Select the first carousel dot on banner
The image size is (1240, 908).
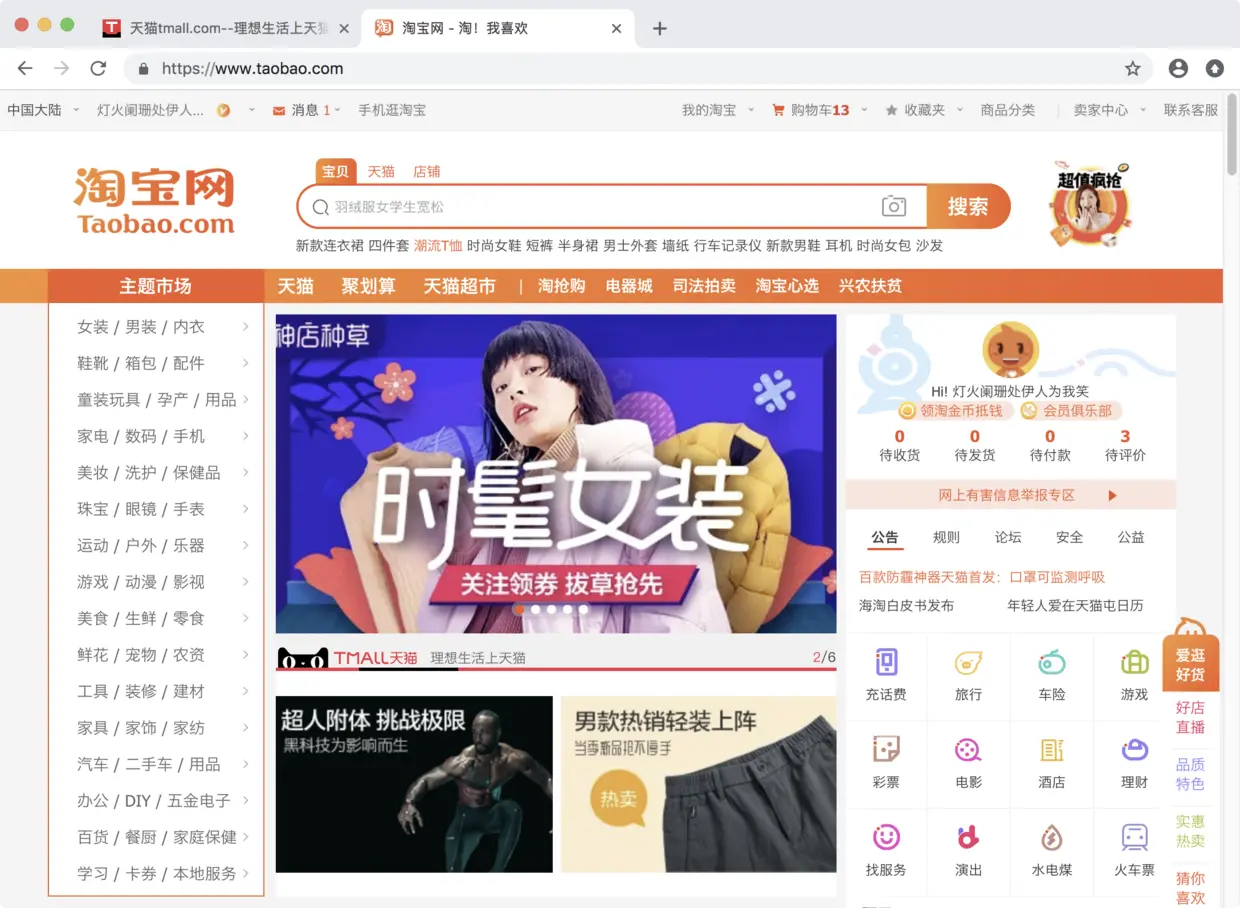click(519, 609)
